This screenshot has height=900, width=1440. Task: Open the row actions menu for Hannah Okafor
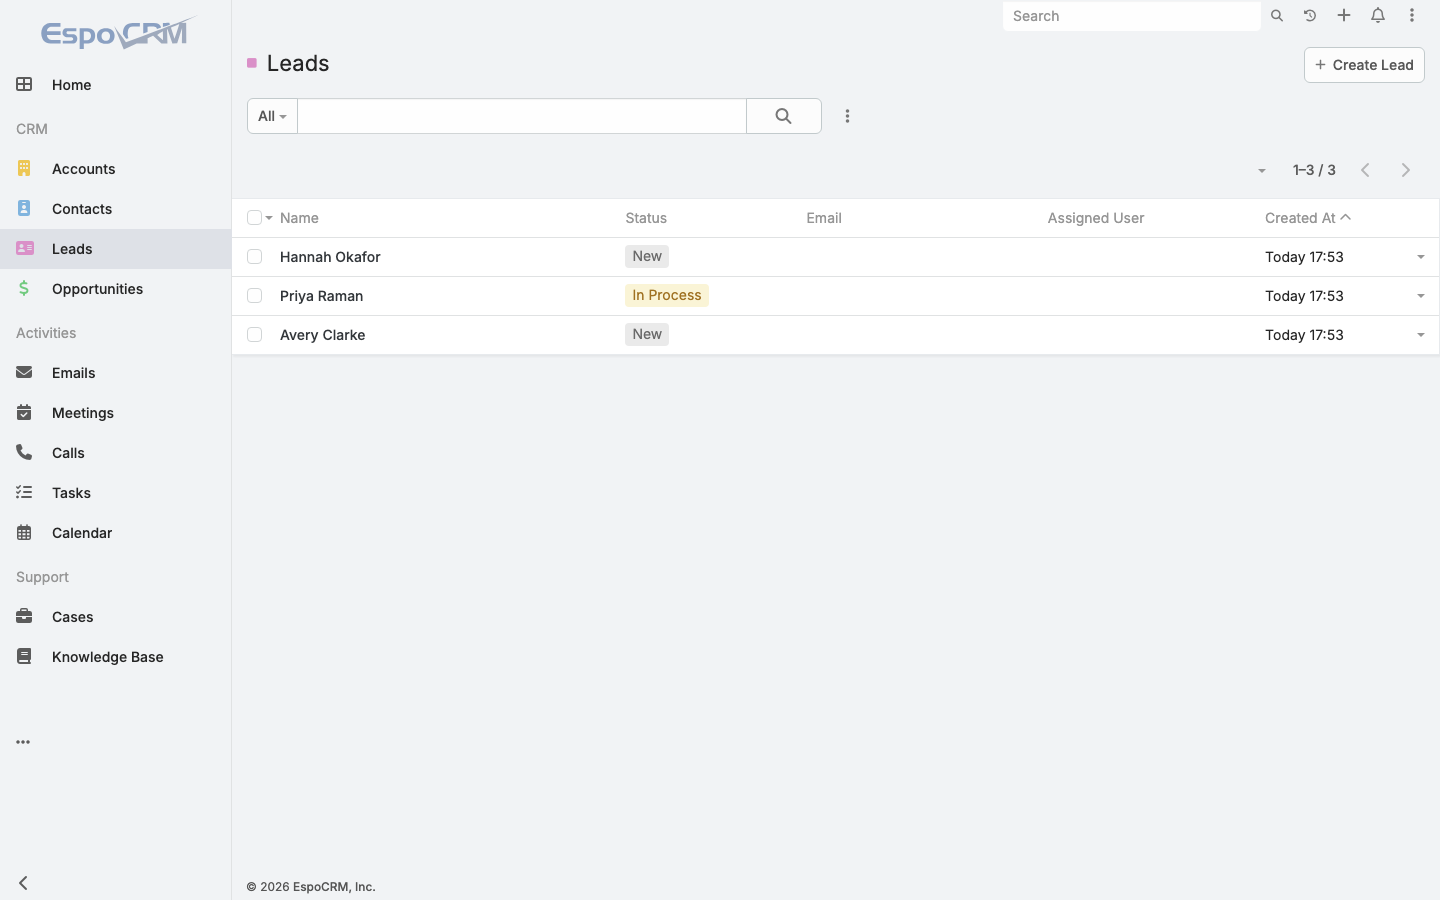point(1420,257)
